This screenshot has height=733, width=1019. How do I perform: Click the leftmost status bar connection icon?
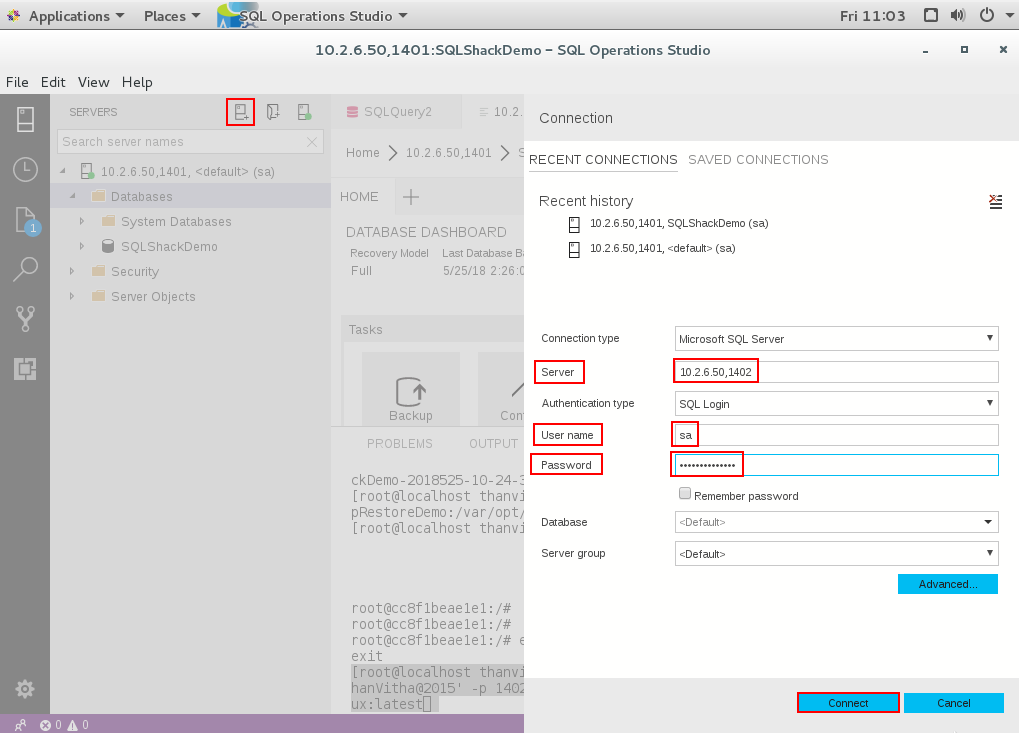click(20, 725)
